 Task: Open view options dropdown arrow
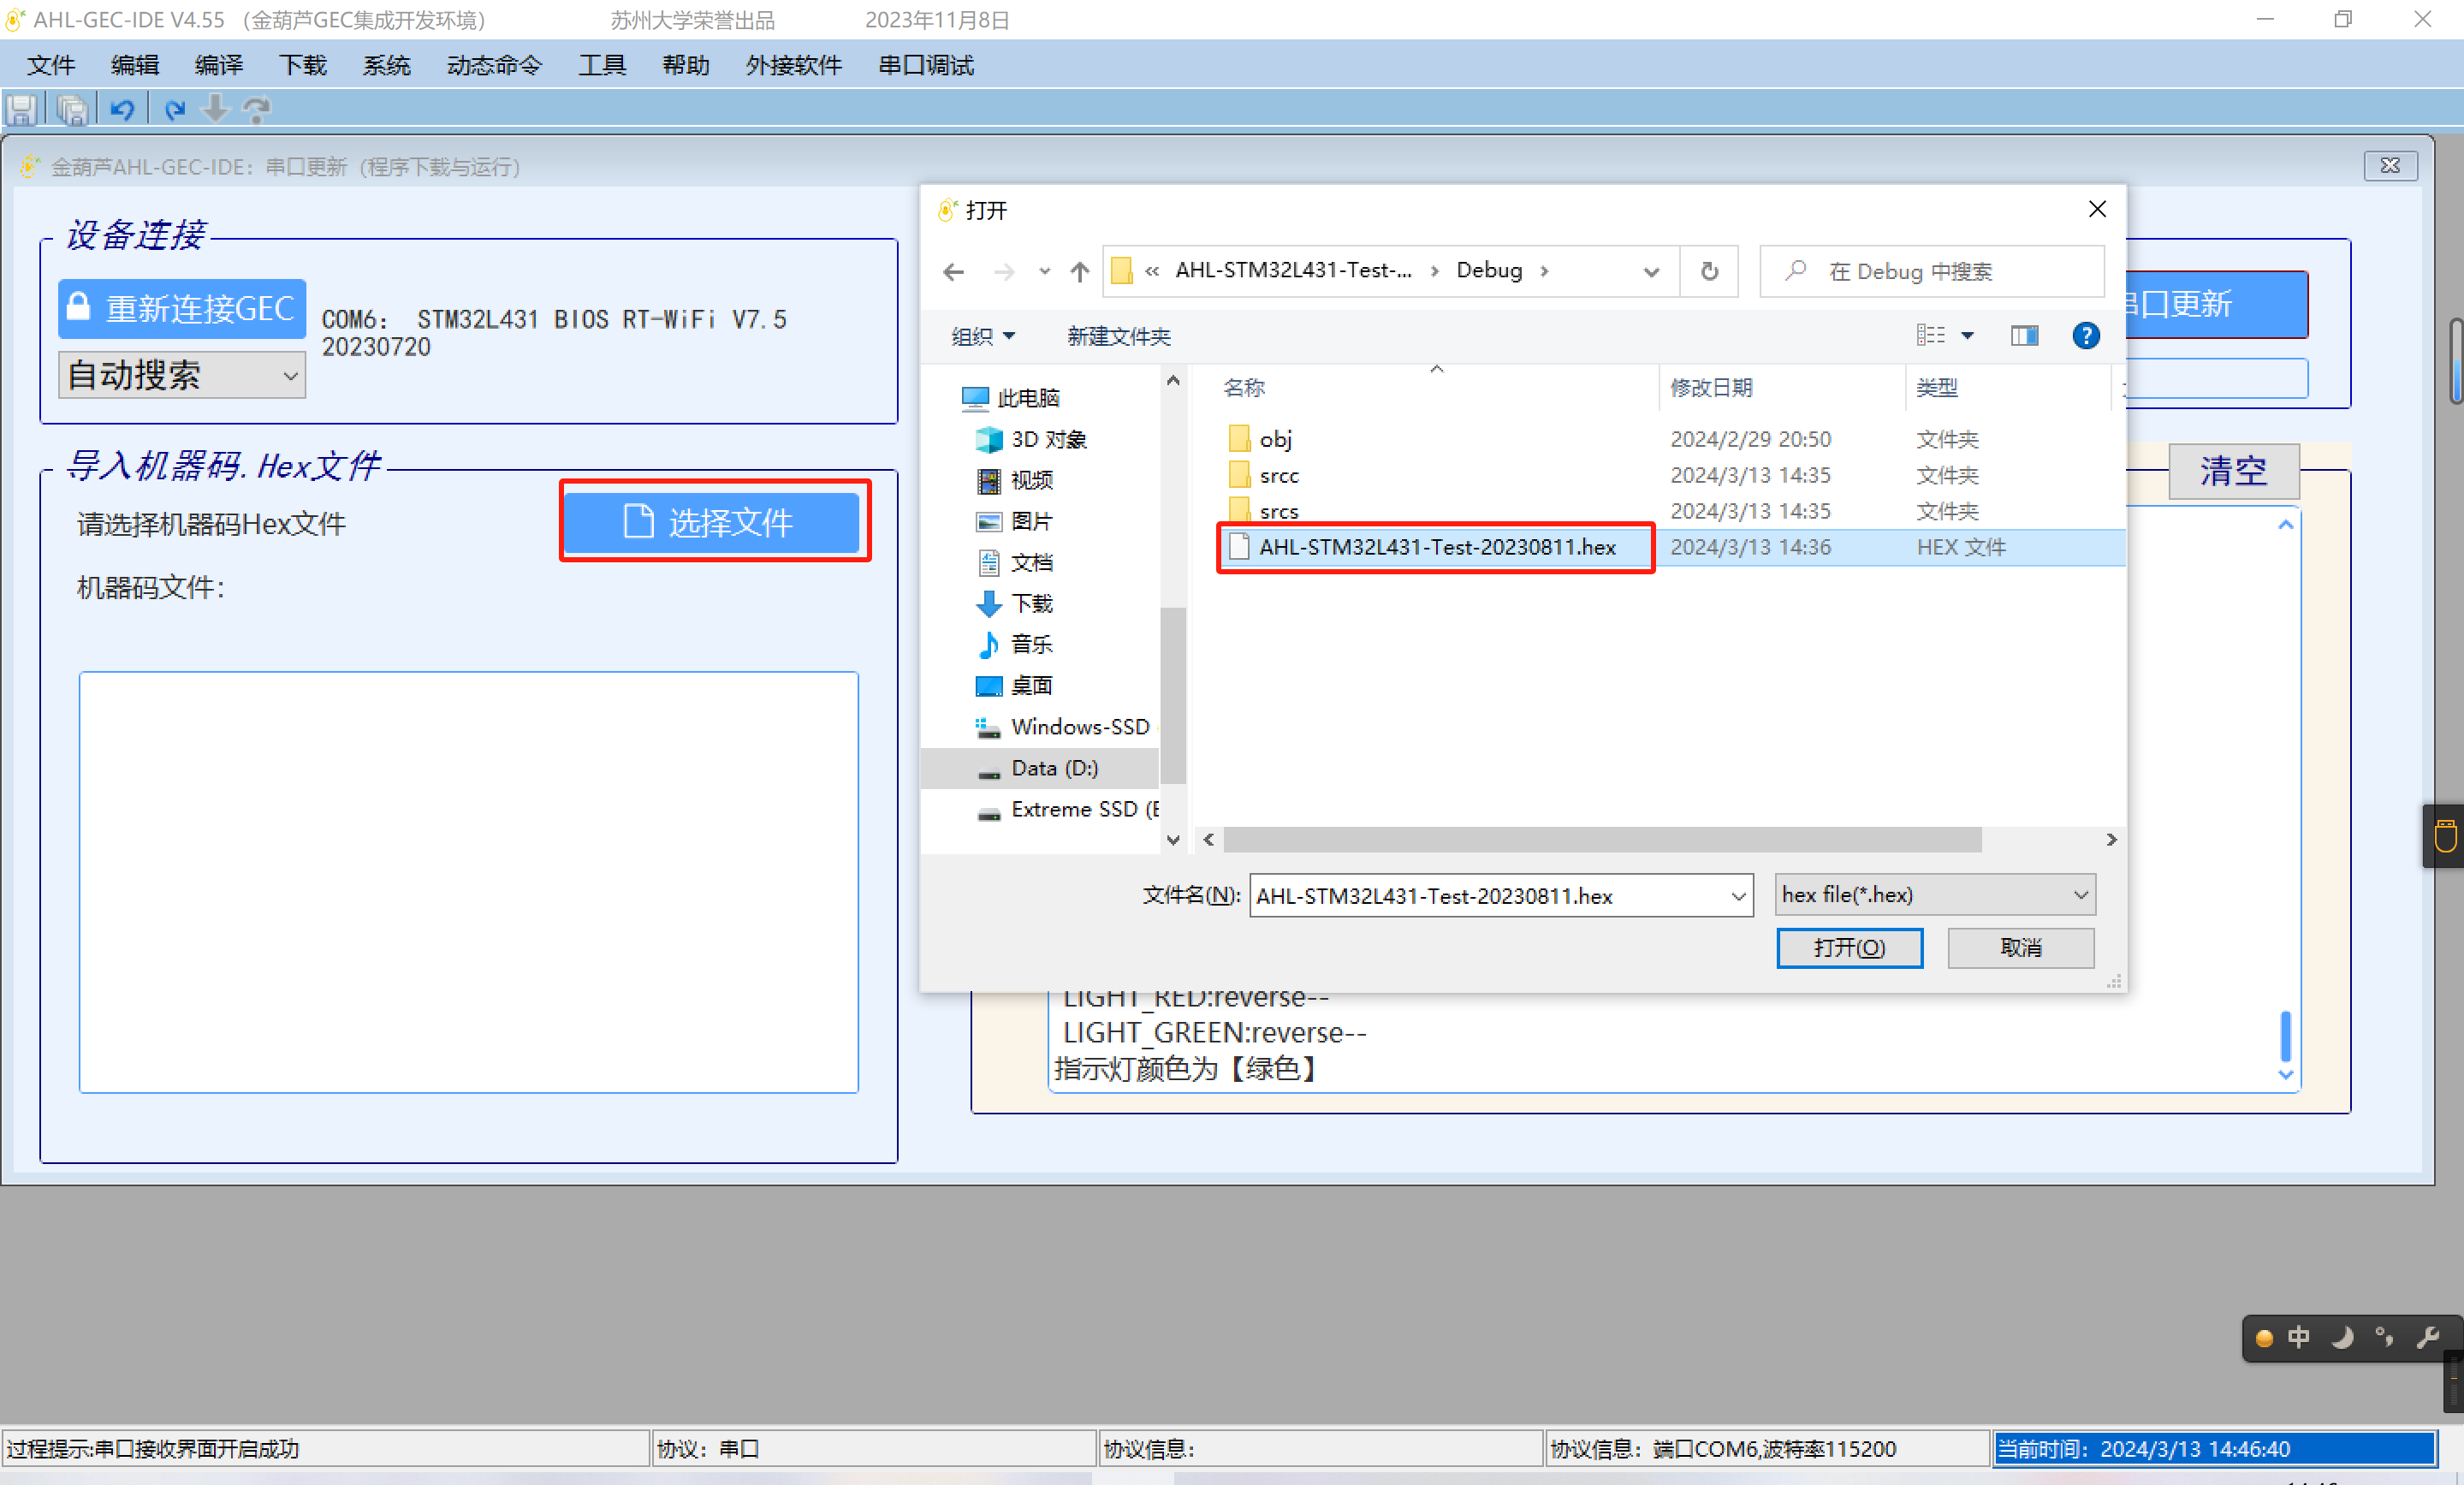click(x=1967, y=336)
